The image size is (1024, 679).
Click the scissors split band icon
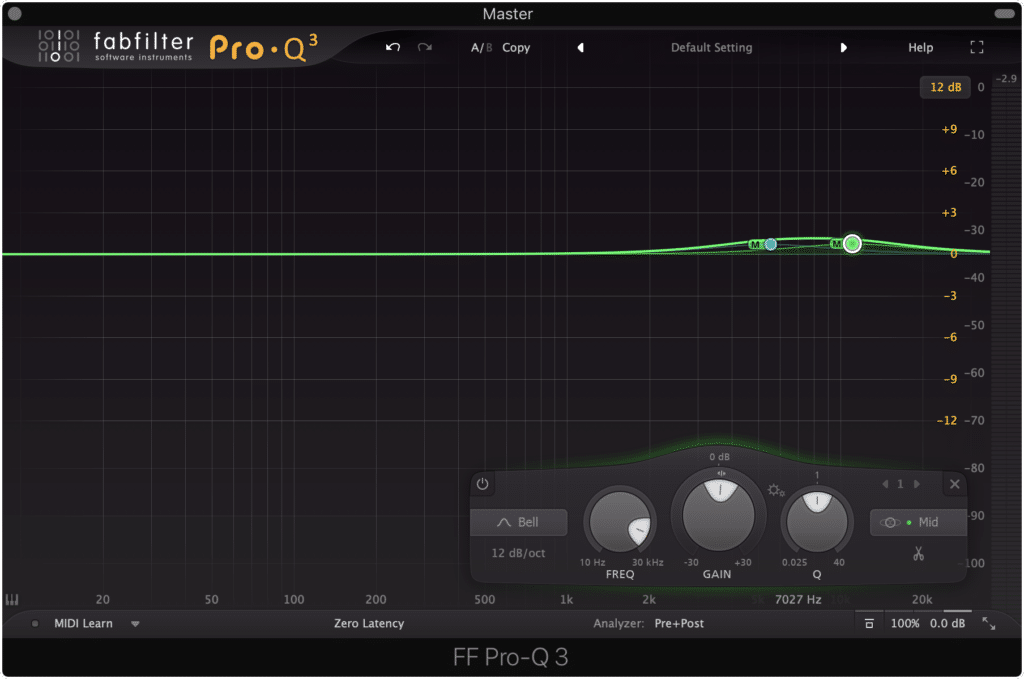(918, 554)
